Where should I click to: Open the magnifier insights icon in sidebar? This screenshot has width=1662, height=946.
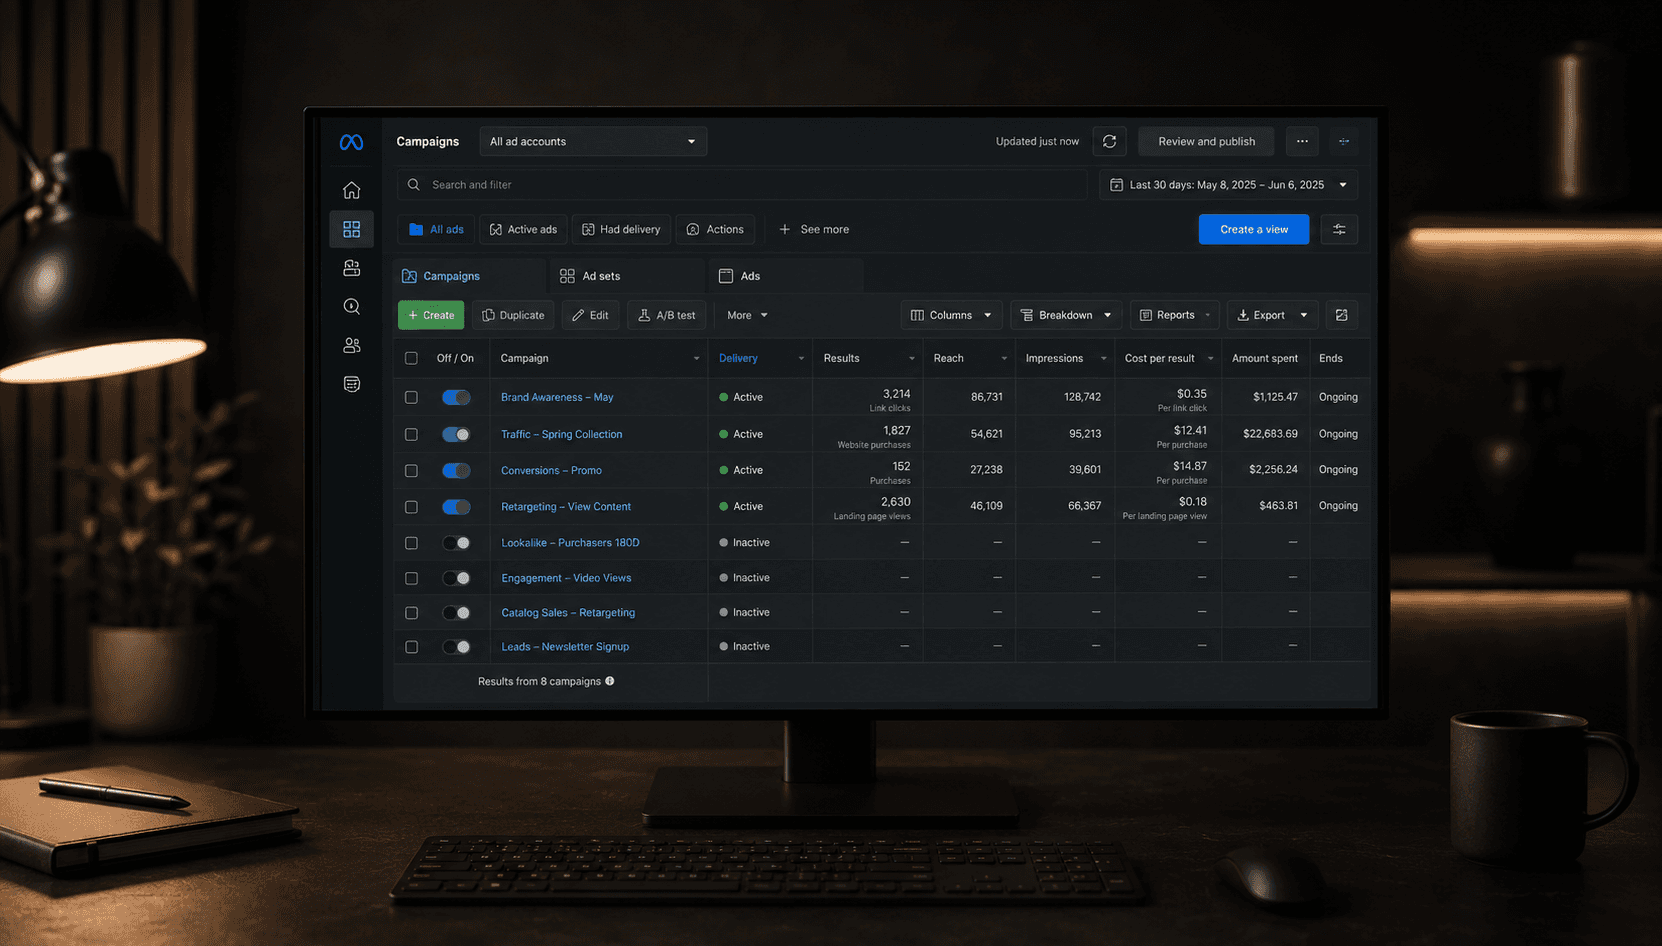pos(351,307)
